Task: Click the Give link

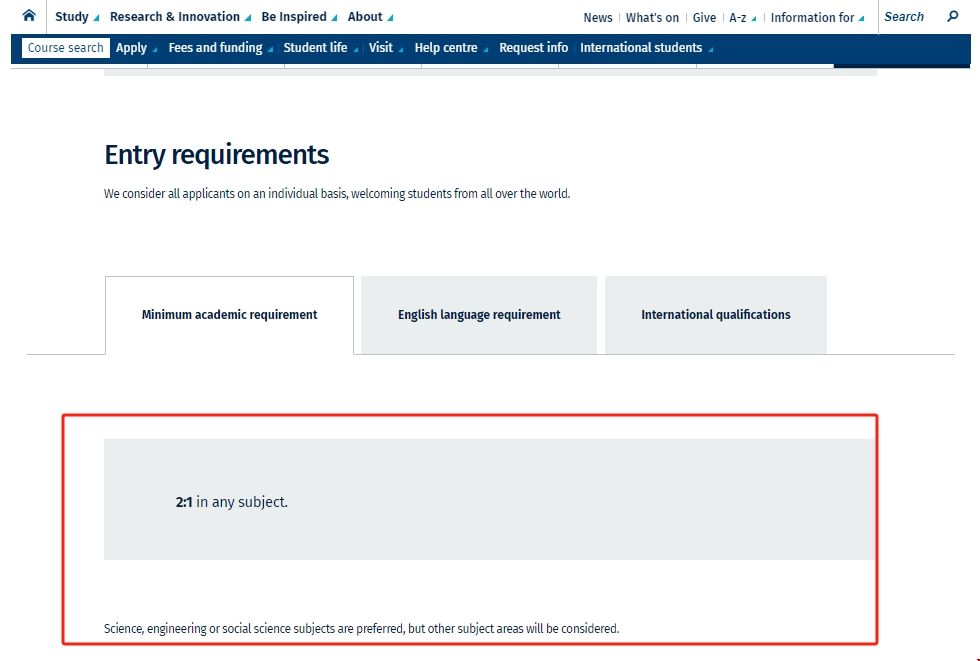Action: 704,18
